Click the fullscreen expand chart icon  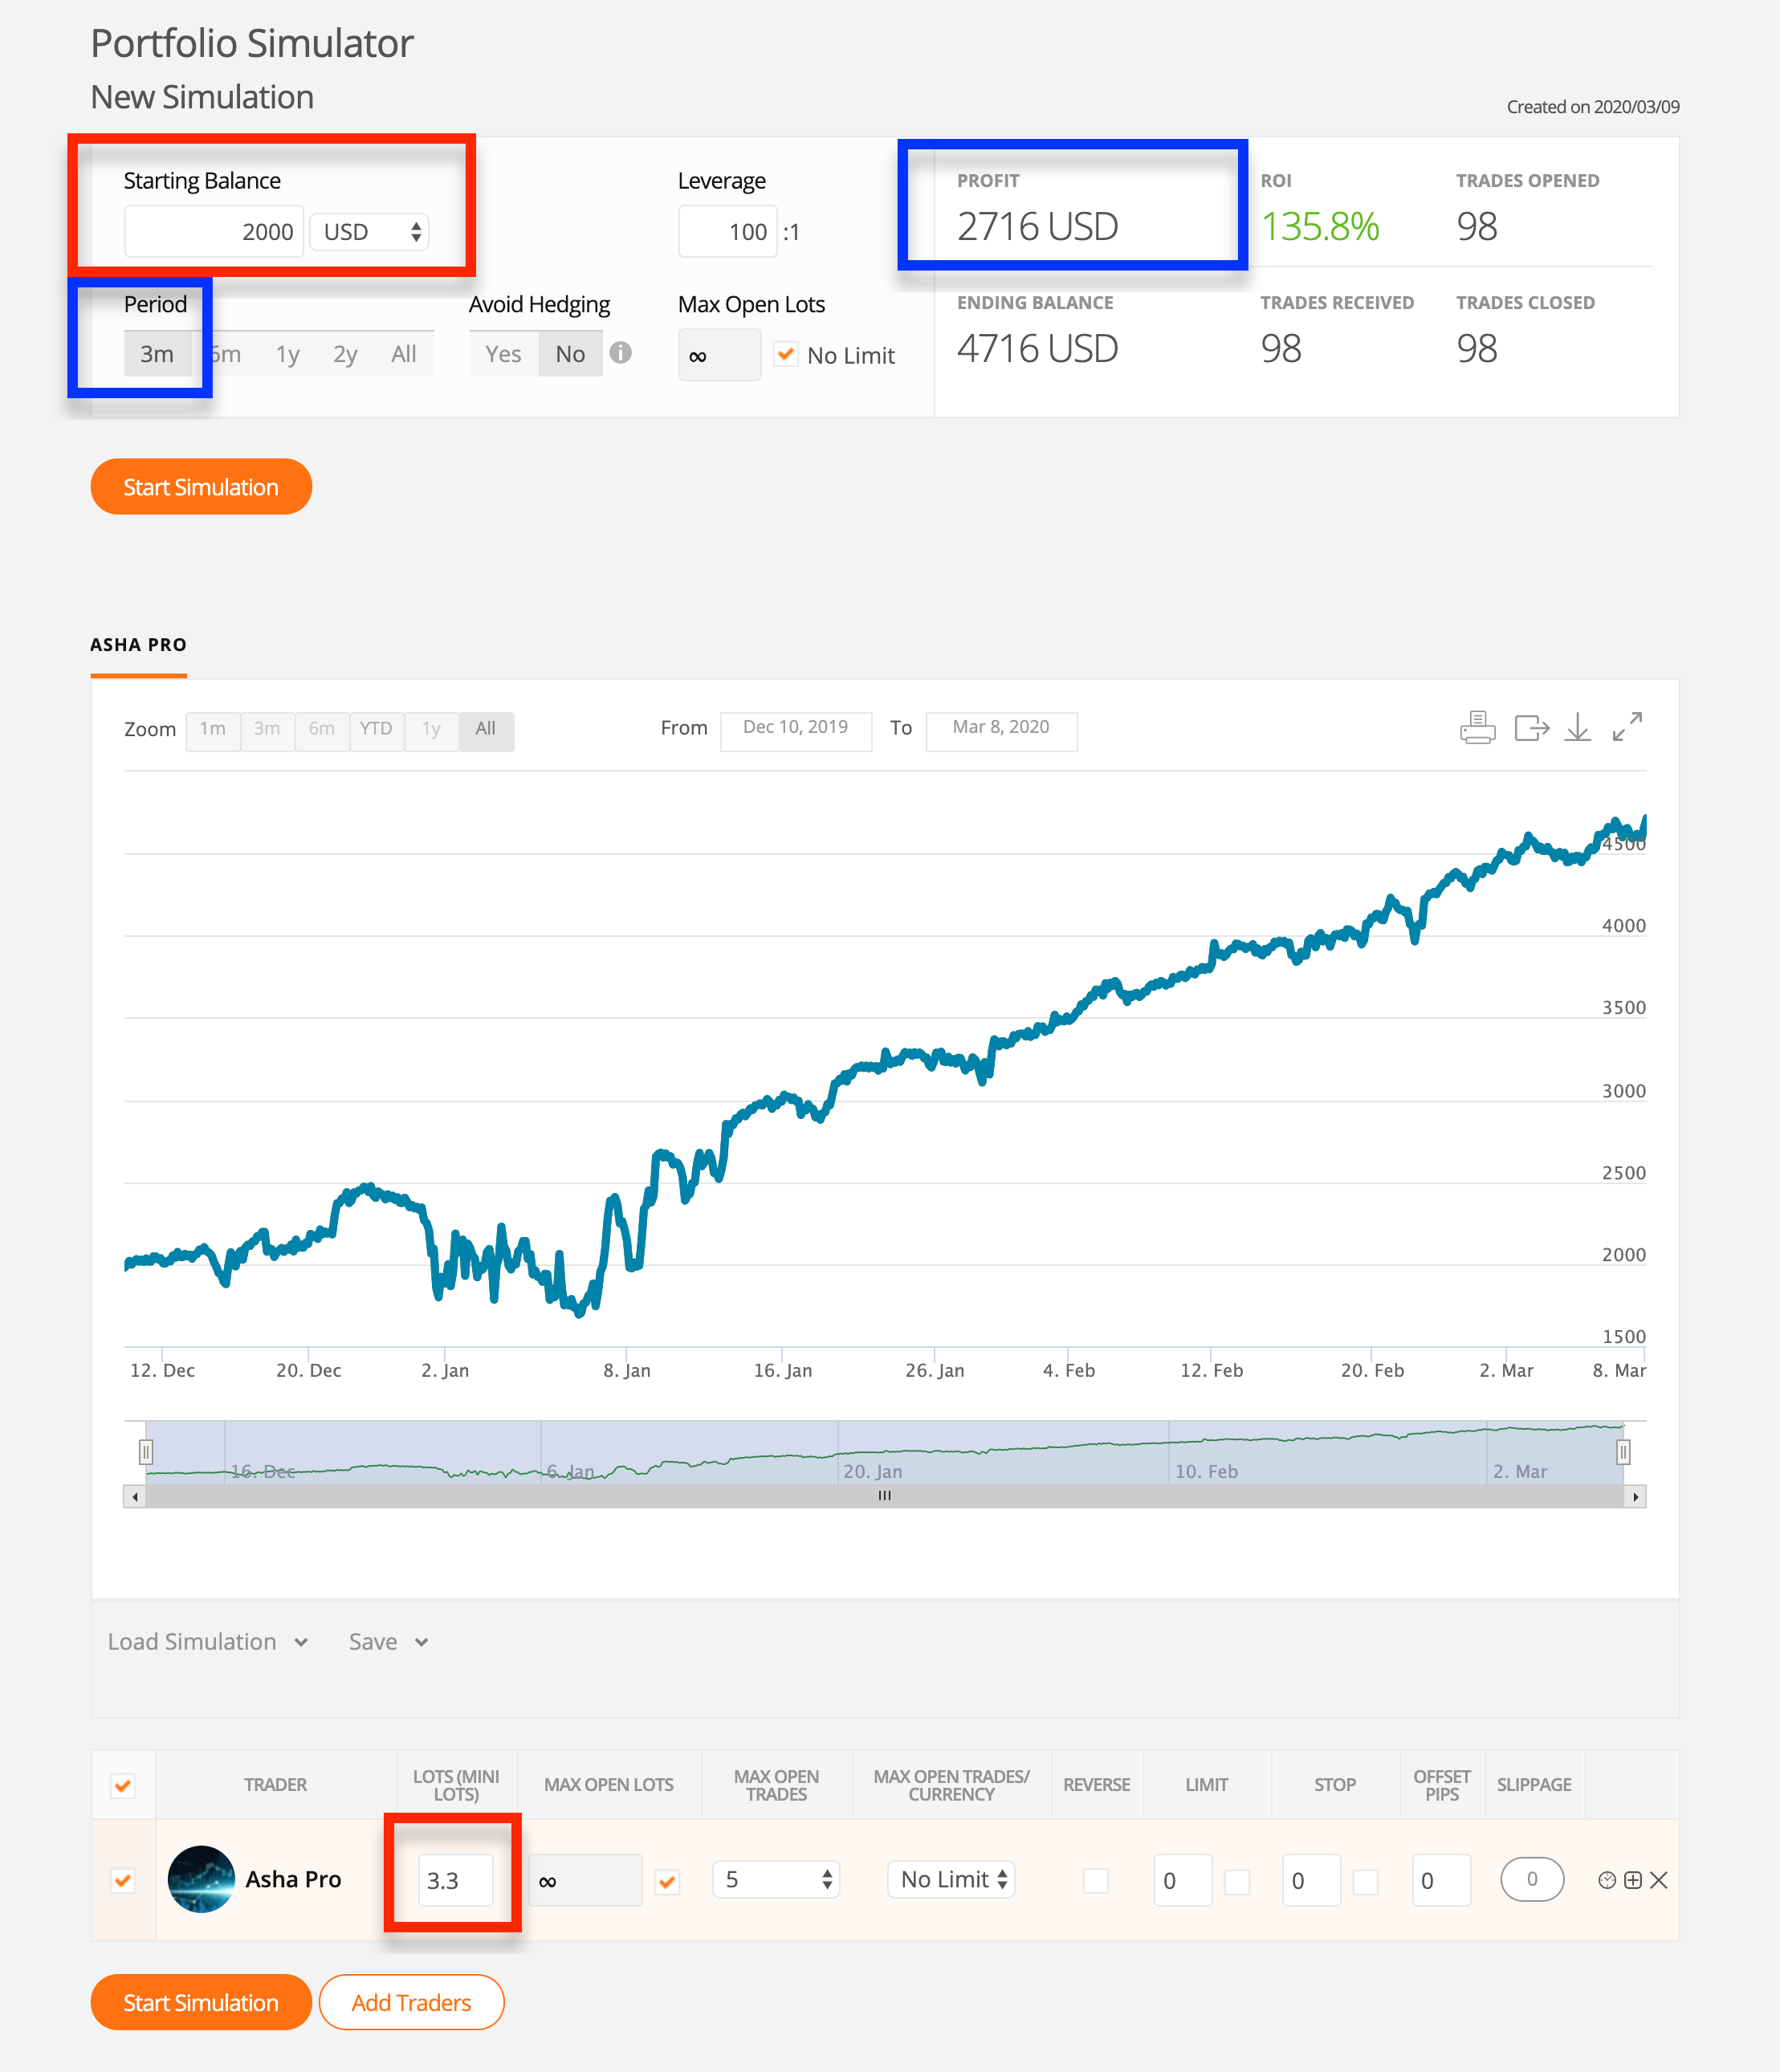[1627, 727]
